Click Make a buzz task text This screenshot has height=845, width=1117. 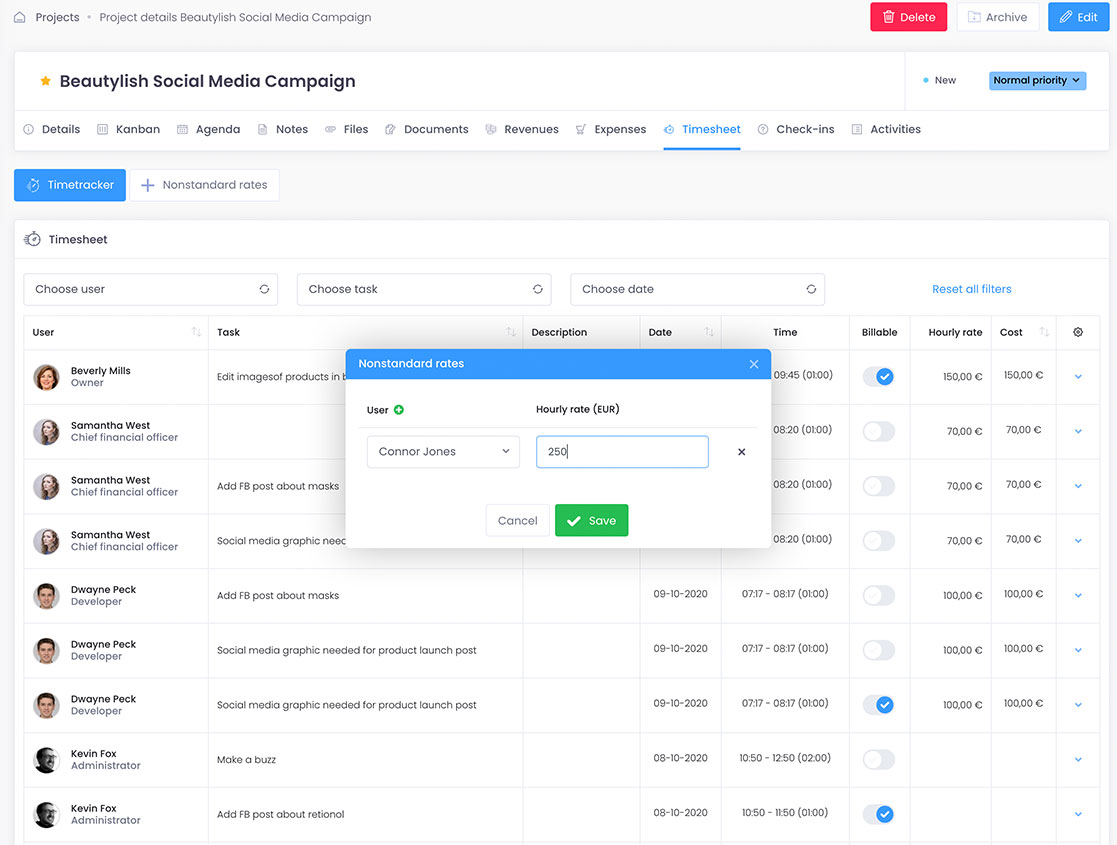point(246,760)
